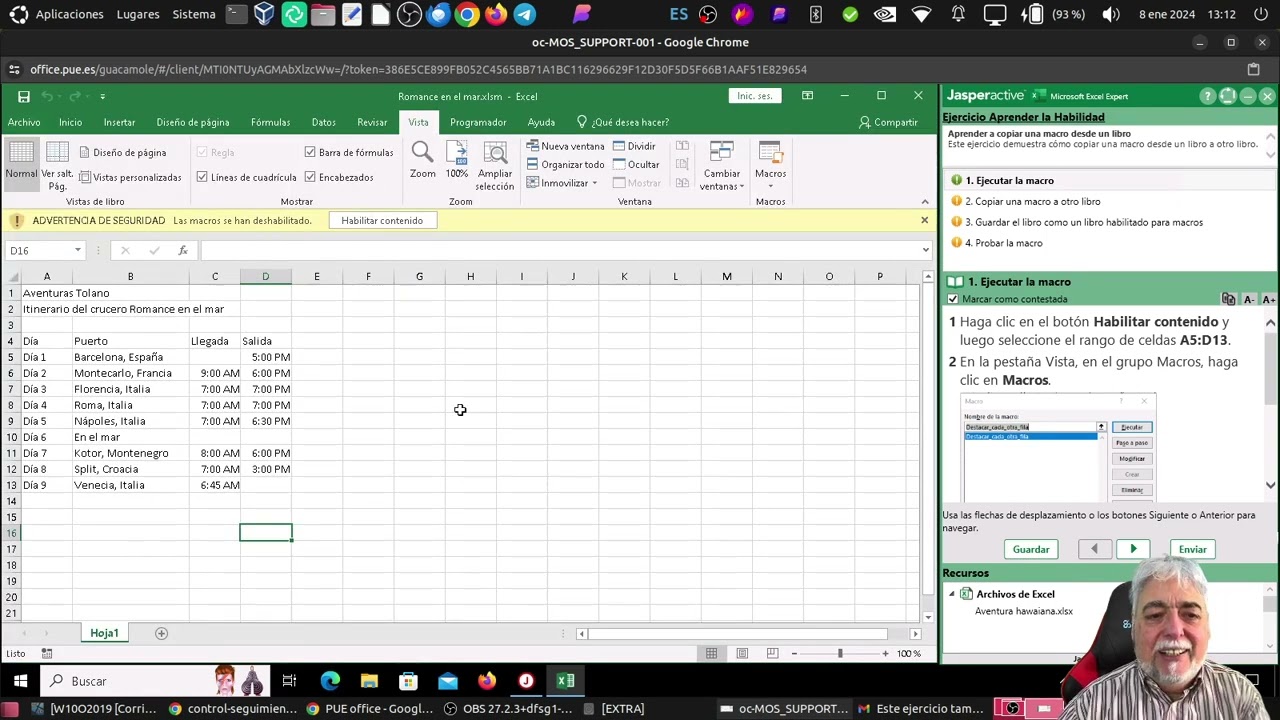Toggle Encabezados checkbox
Viewport: 1280px width, 720px height.
pos(310,177)
